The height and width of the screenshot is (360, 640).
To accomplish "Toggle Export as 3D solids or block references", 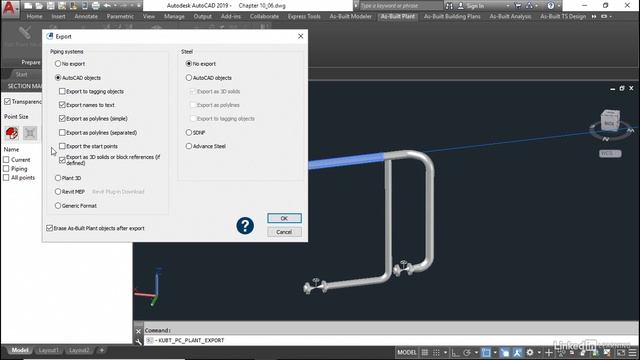I will (62, 160).
